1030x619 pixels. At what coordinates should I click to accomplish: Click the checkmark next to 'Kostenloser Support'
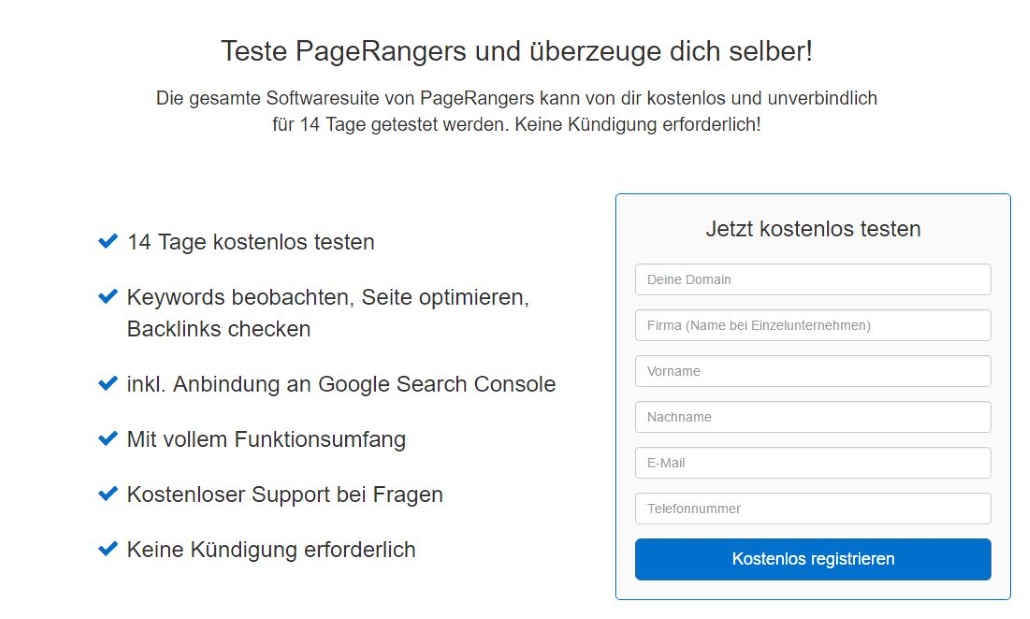pos(108,494)
